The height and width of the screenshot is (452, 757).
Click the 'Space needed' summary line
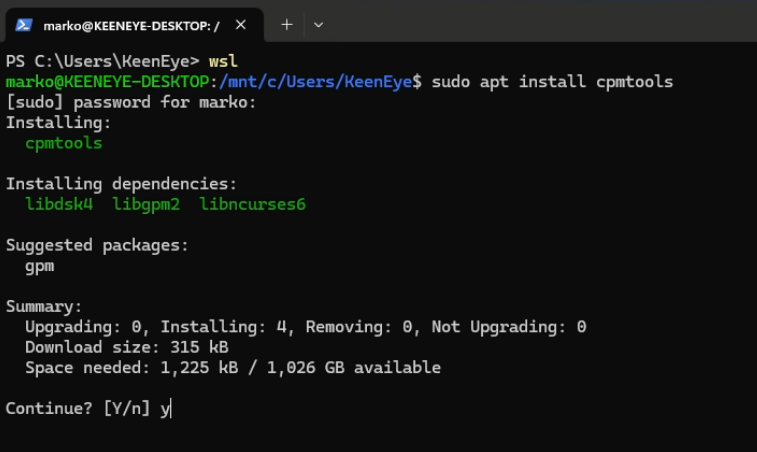pos(233,368)
